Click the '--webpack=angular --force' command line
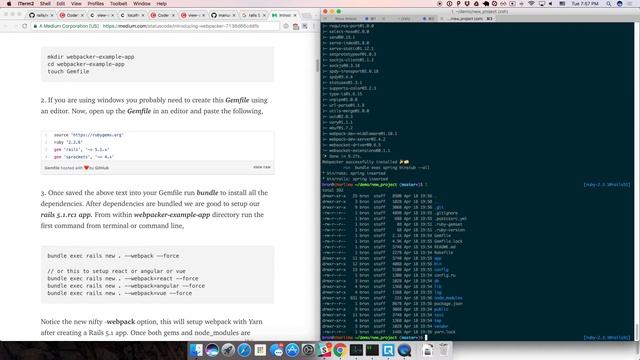 [126, 286]
